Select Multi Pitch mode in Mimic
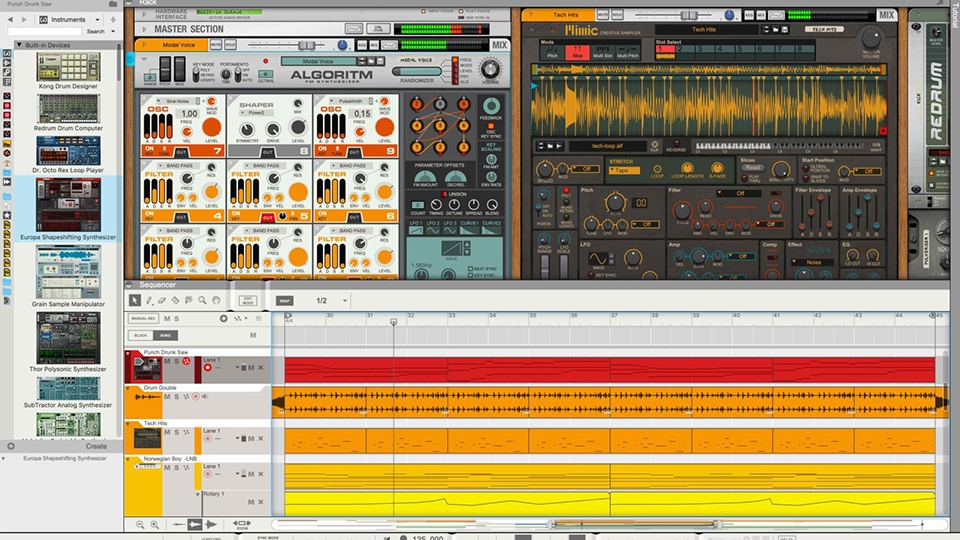This screenshot has width=960, height=540. 628,51
